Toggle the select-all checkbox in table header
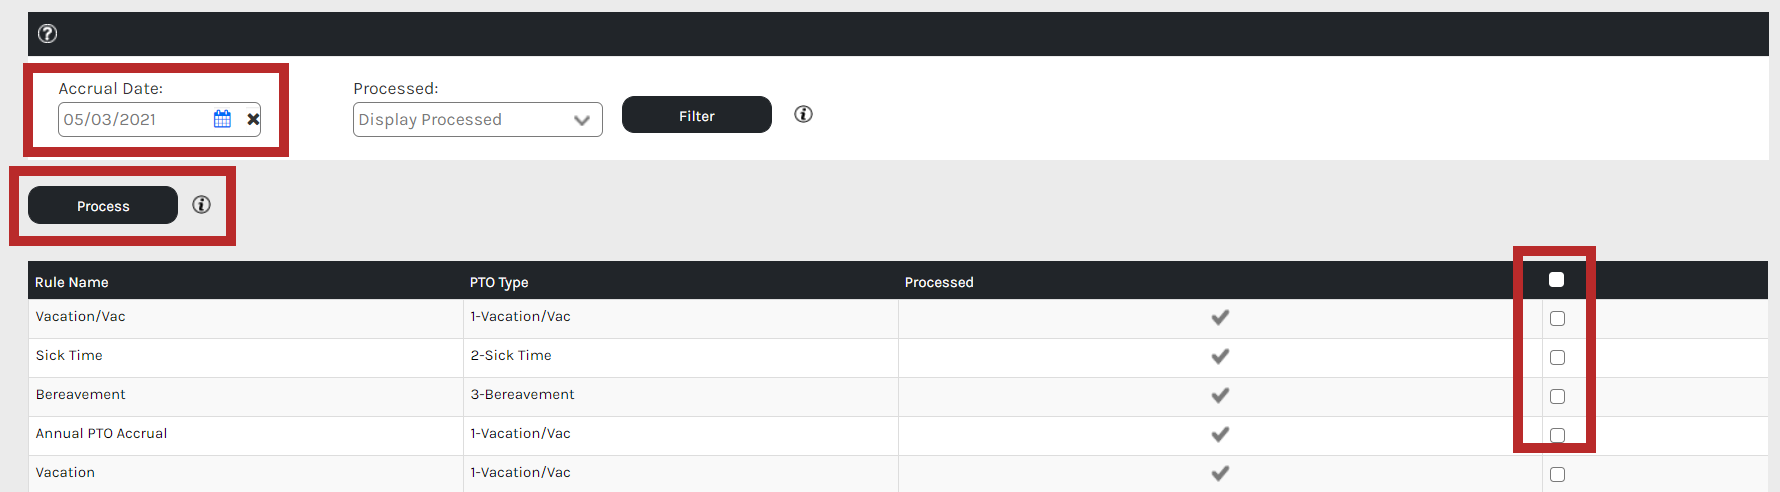The image size is (1780, 492). click(1556, 280)
